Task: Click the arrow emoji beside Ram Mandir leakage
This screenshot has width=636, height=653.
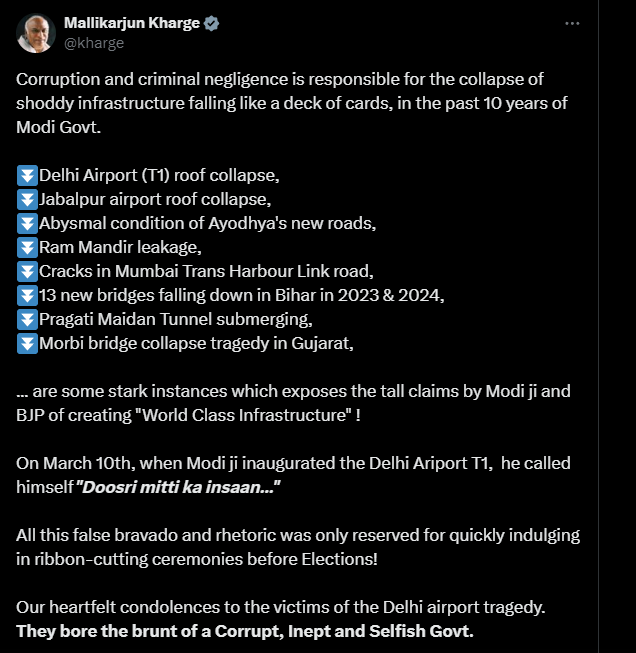Action: (27, 247)
